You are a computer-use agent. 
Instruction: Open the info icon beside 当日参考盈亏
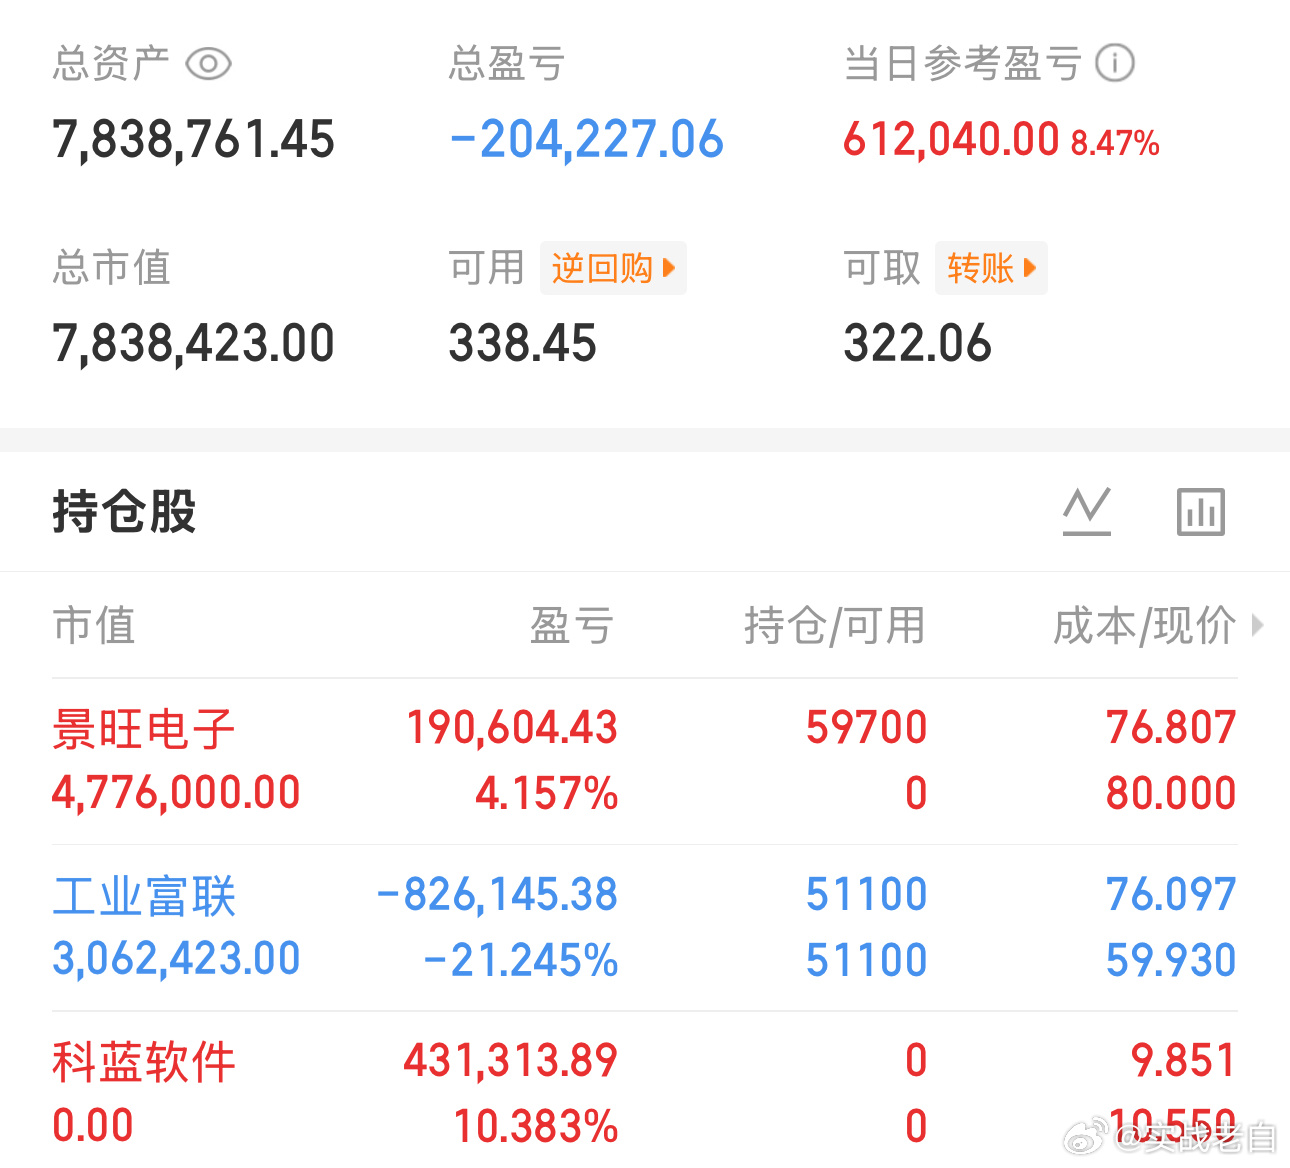(x=1115, y=63)
